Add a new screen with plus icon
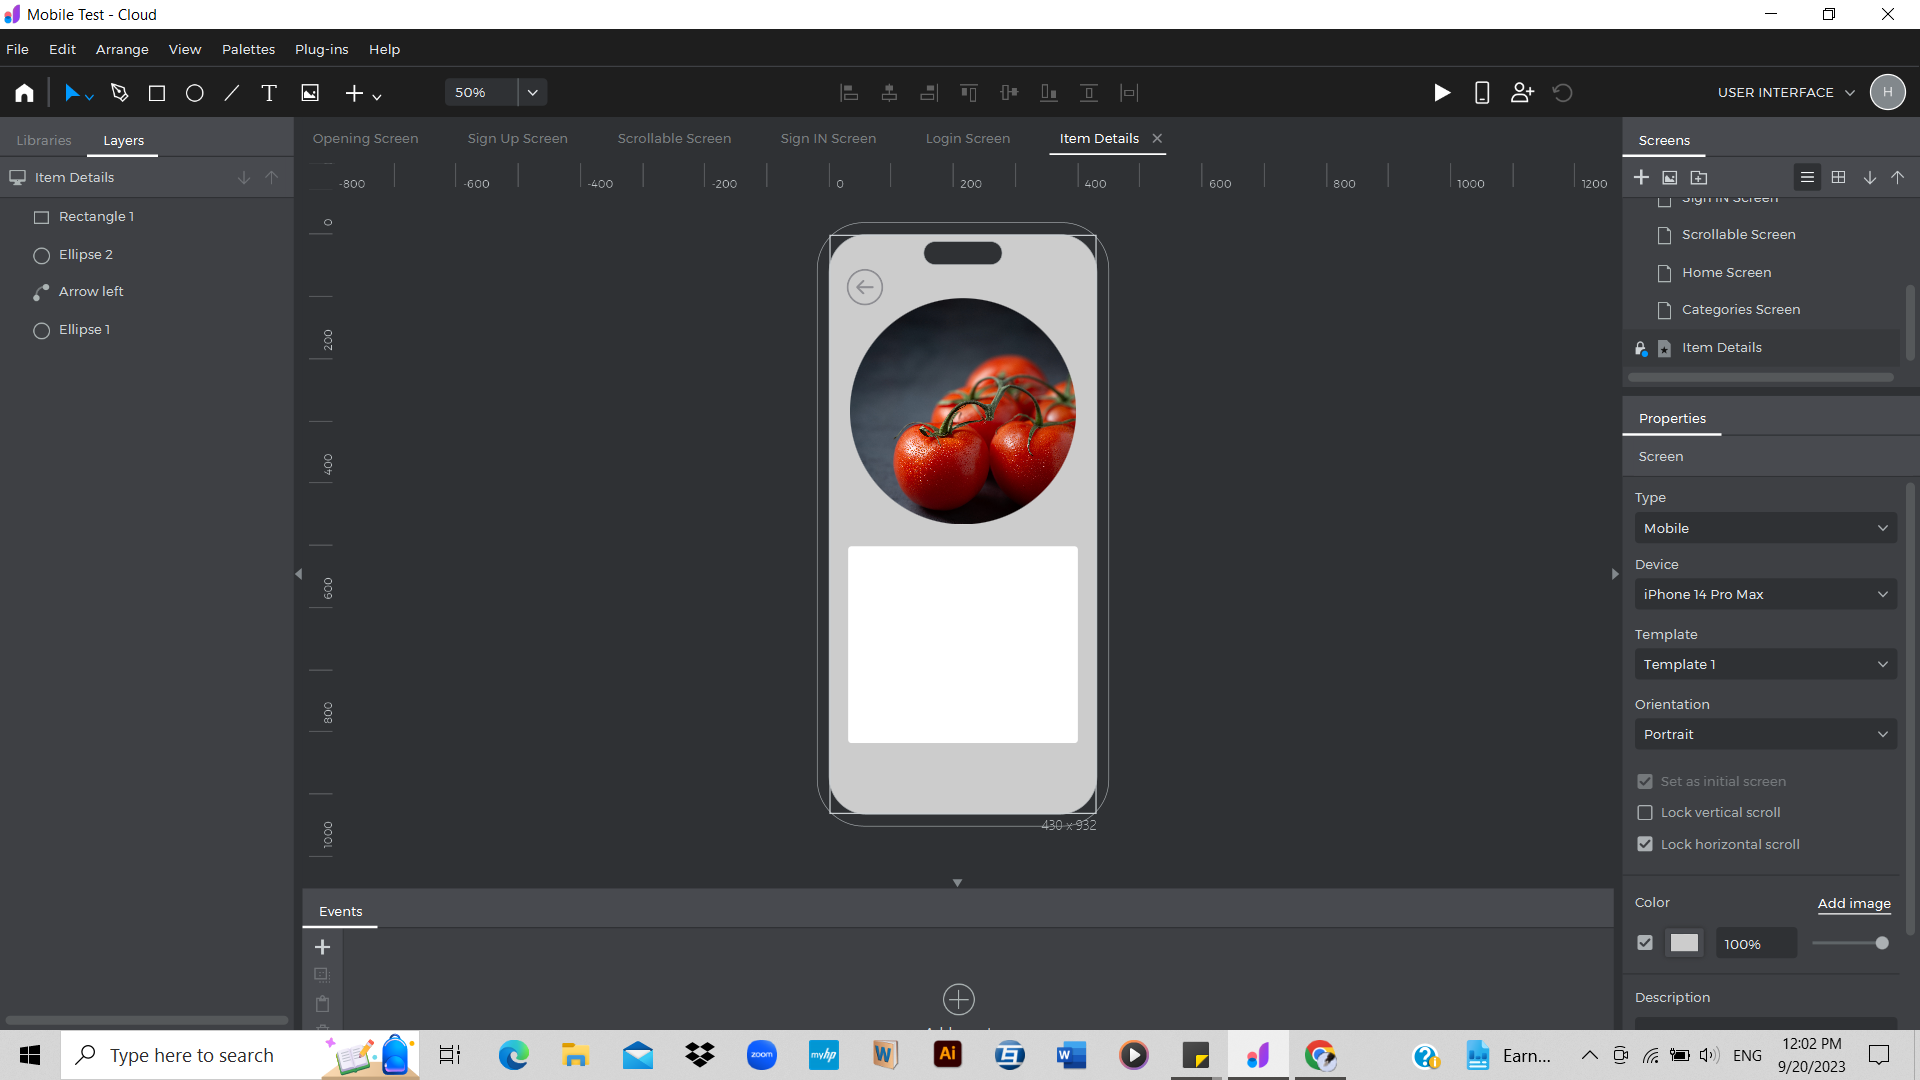Viewport: 1920px width, 1080px height. pyautogui.click(x=1641, y=177)
